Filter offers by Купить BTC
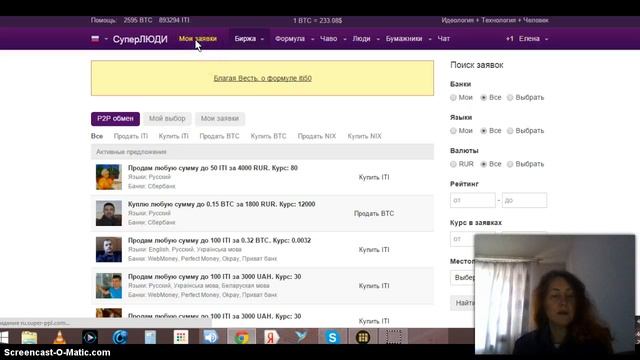640x360 pixels. (268, 136)
